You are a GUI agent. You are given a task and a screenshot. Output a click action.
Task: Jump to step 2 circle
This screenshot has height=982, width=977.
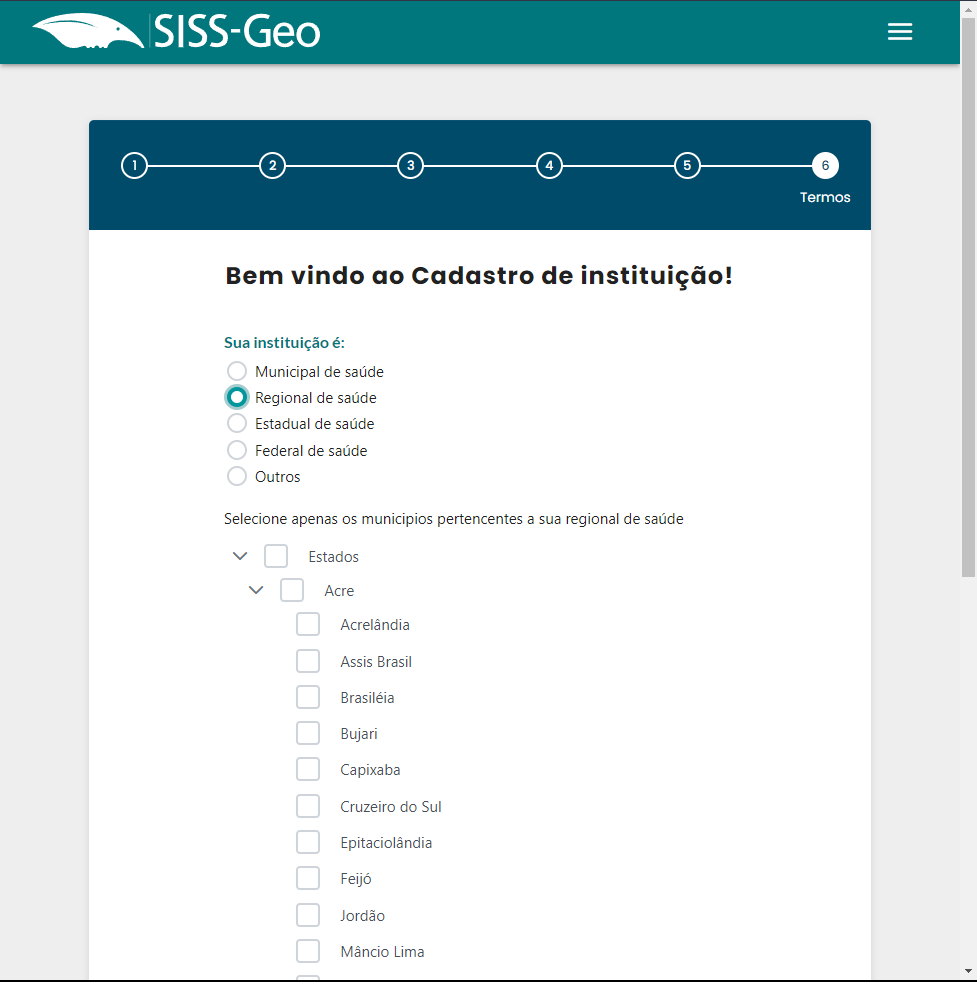pos(272,166)
